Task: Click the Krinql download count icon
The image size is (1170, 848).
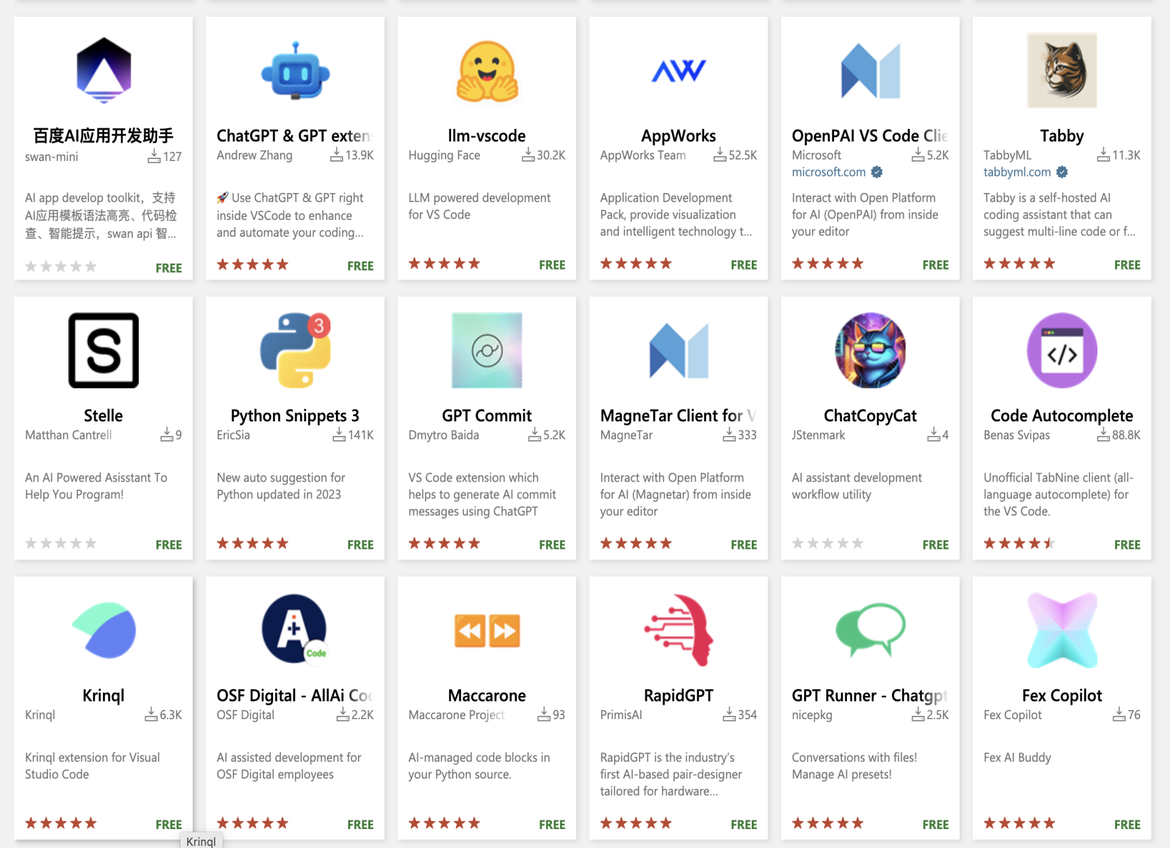Action: coord(151,714)
